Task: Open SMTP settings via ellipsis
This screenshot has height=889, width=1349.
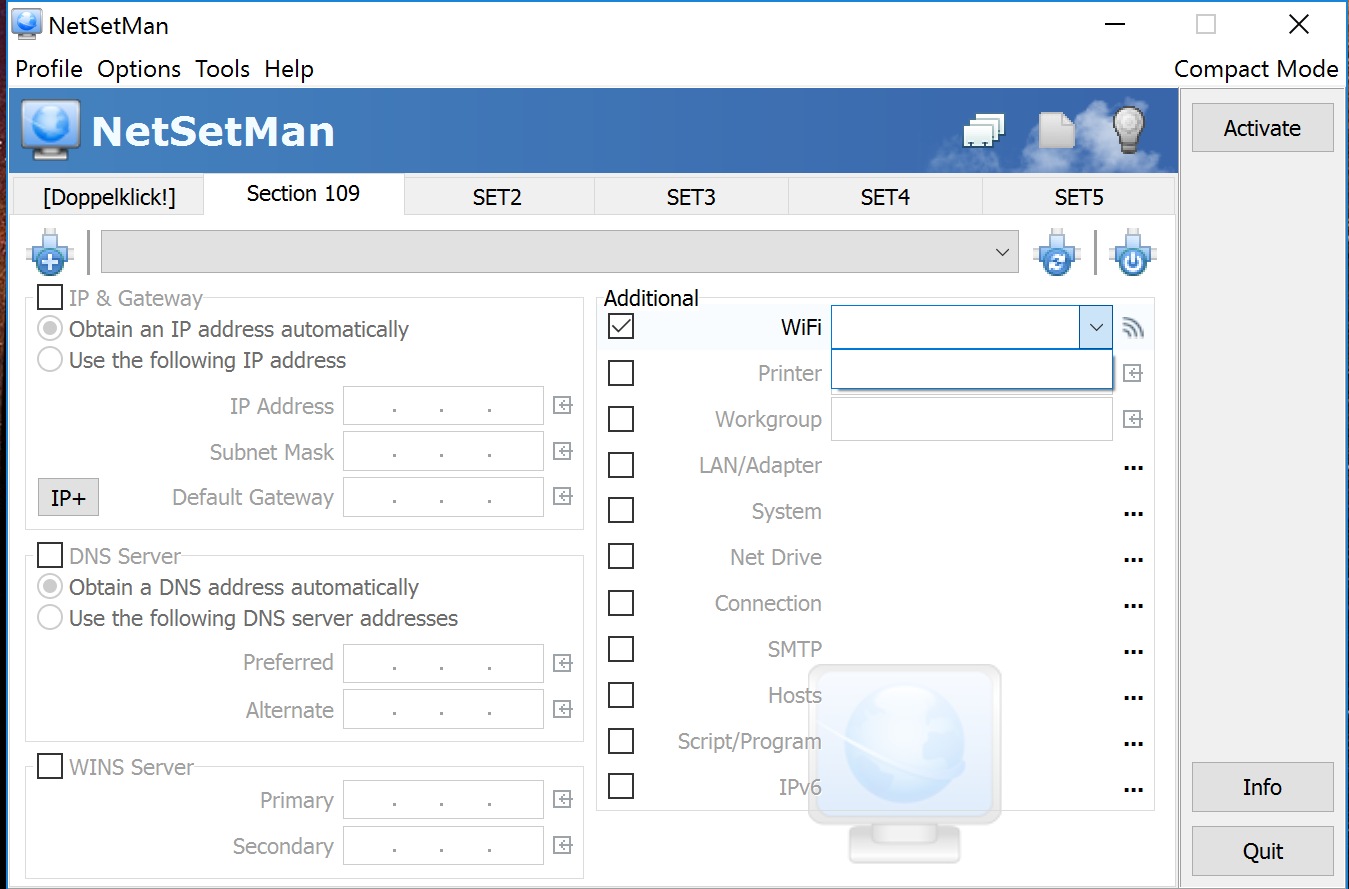Action: [x=1133, y=651]
